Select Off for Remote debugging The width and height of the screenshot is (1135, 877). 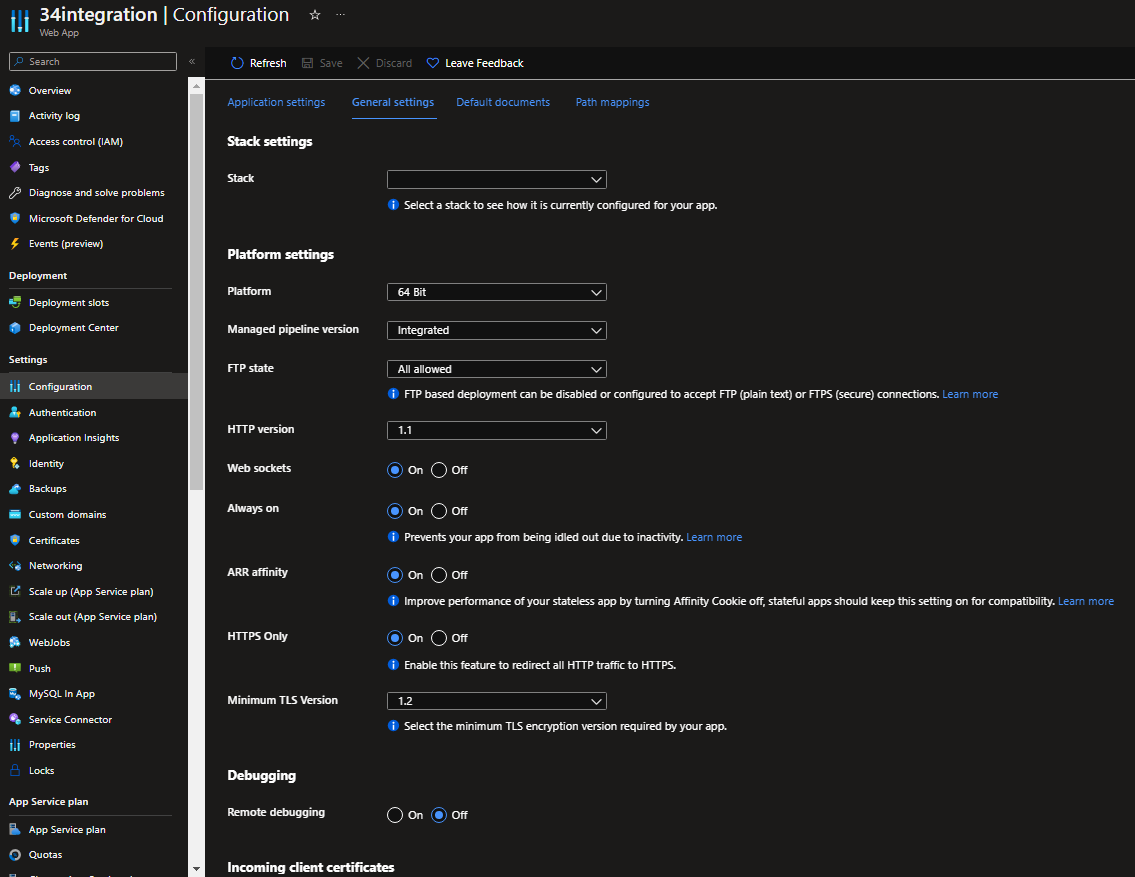point(439,815)
